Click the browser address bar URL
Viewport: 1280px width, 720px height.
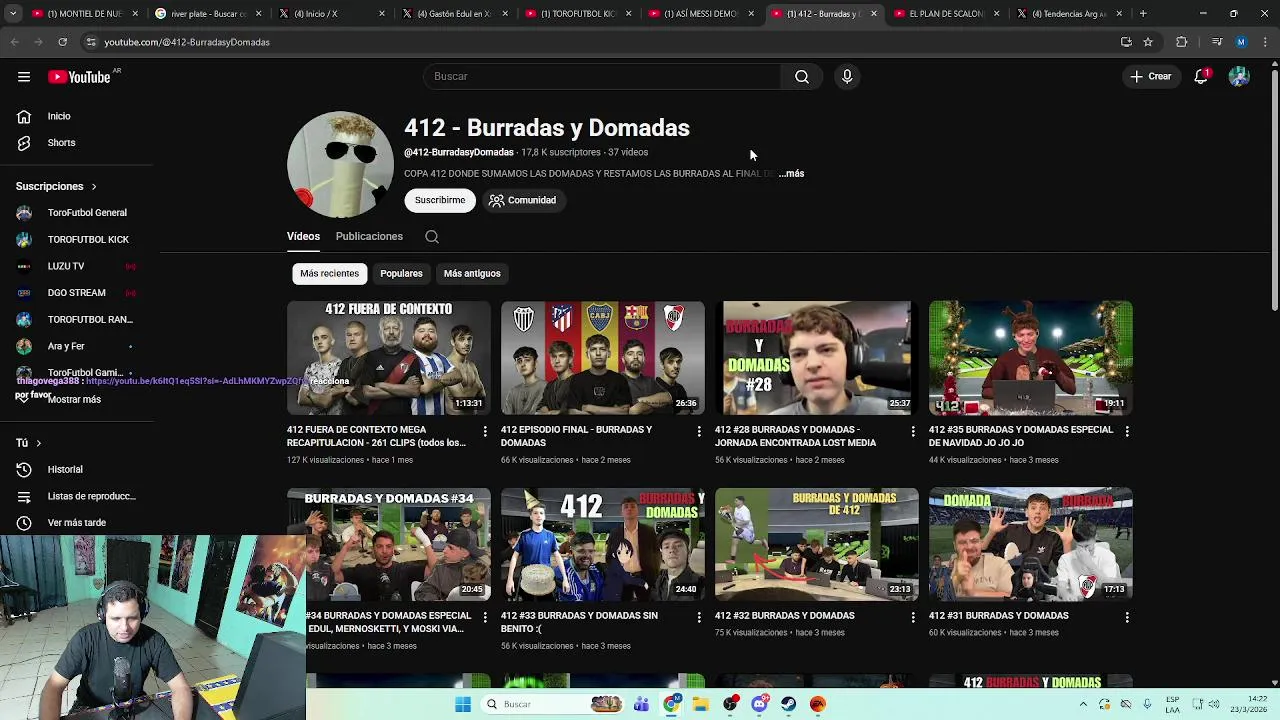click(187, 42)
